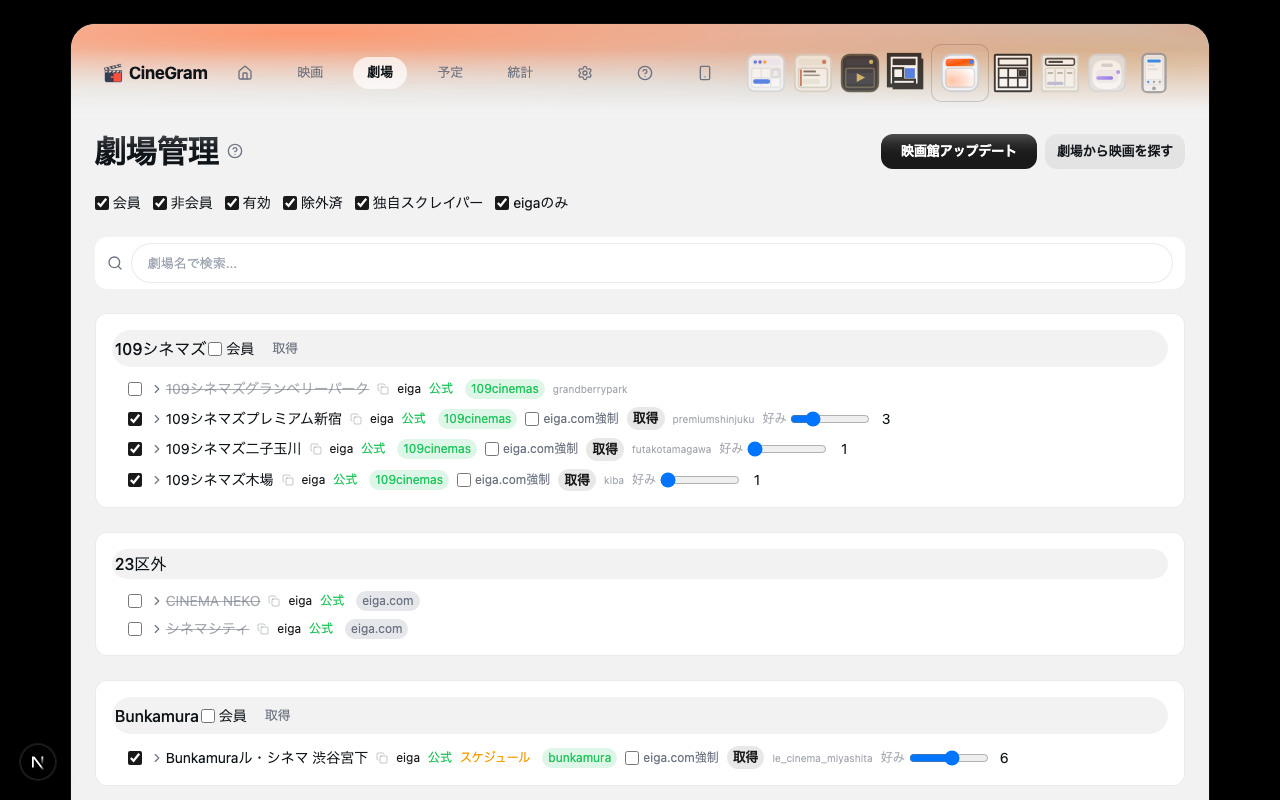This screenshot has width=1280, height=800.
Task: Open the 統計 section
Action: click(x=520, y=72)
